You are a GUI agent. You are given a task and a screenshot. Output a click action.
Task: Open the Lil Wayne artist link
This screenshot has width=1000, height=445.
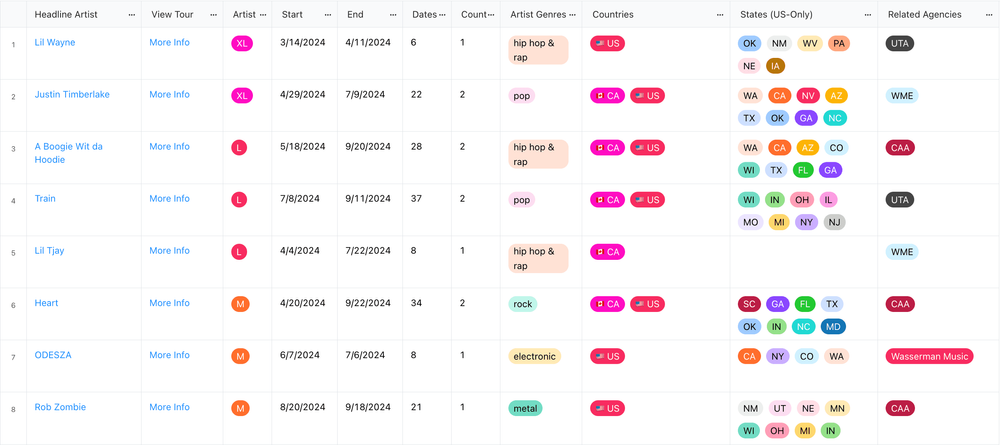tap(55, 42)
